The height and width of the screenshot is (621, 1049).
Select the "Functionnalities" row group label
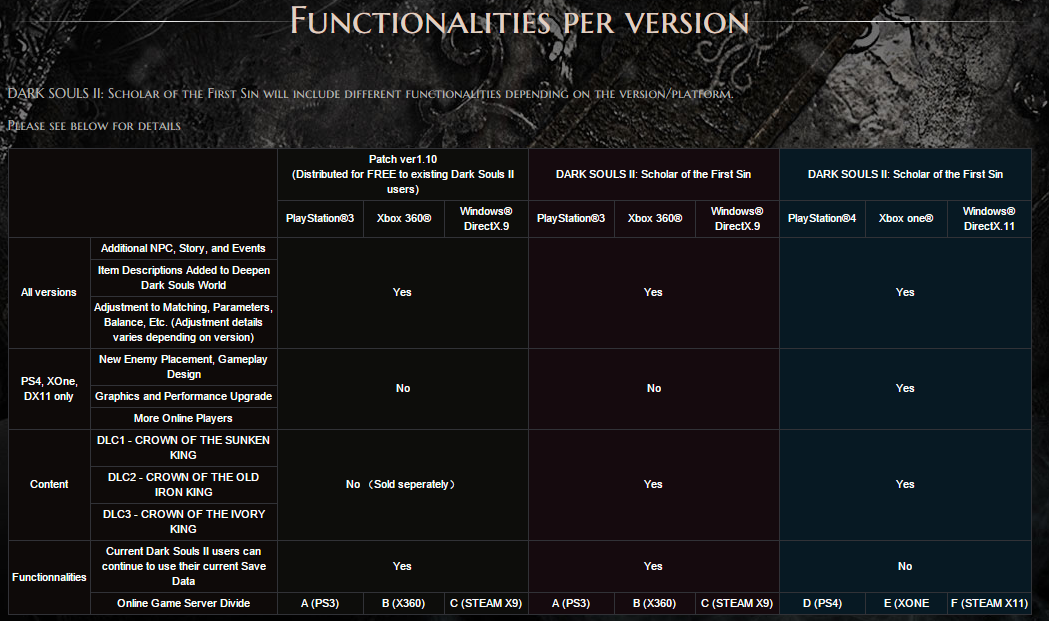[x=49, y=578]
